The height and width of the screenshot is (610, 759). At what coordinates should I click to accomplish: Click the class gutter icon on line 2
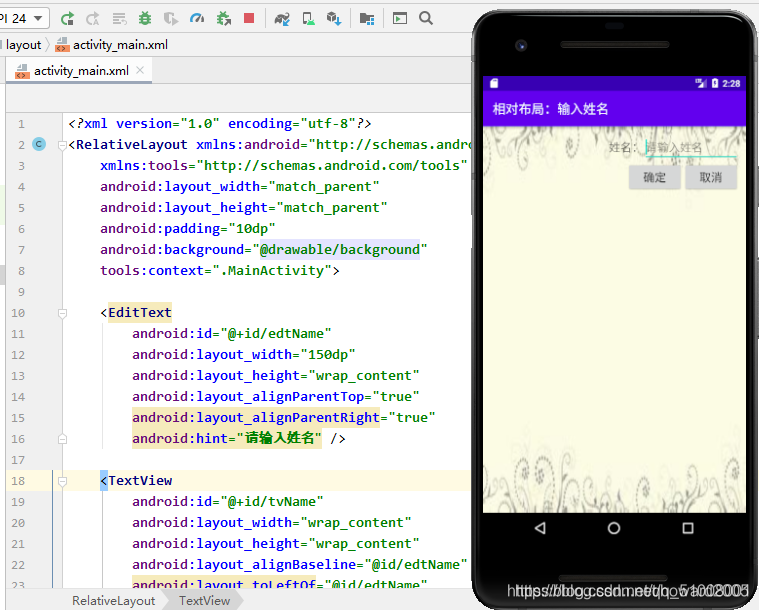39,144
